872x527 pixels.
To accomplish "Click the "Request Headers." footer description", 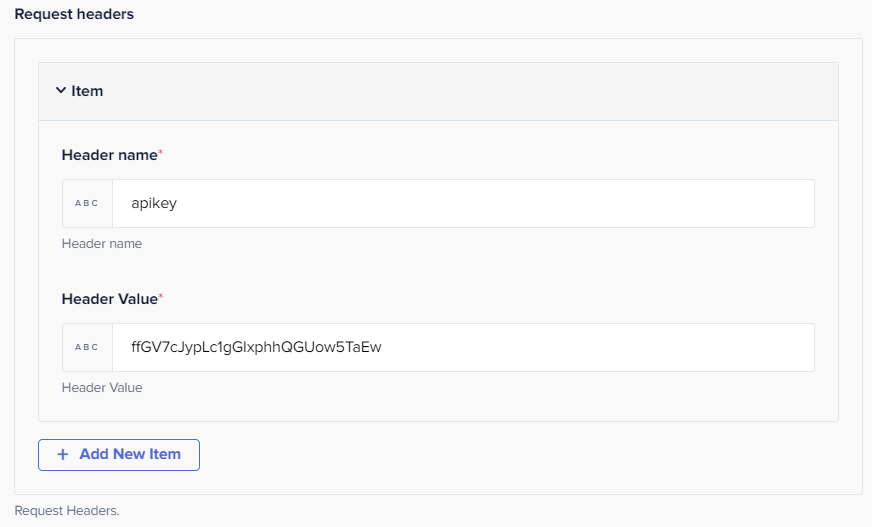I will (67, 510).
